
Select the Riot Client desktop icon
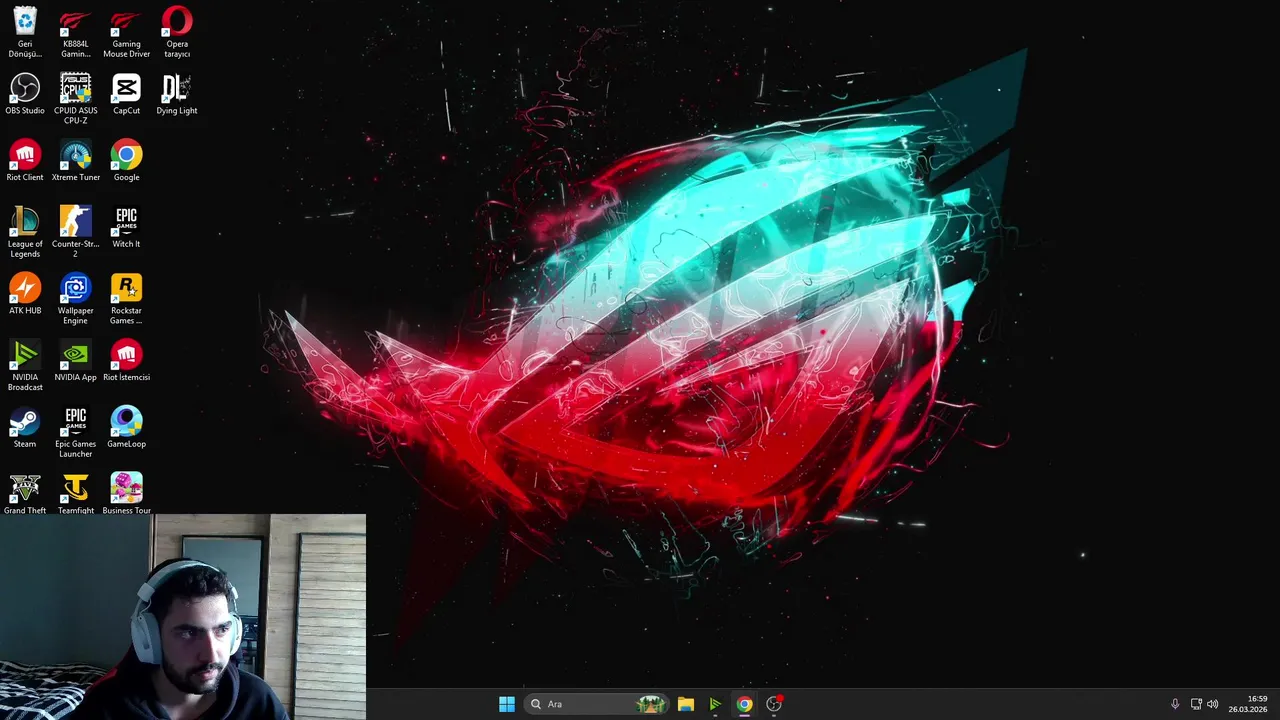tap(25, 161)
